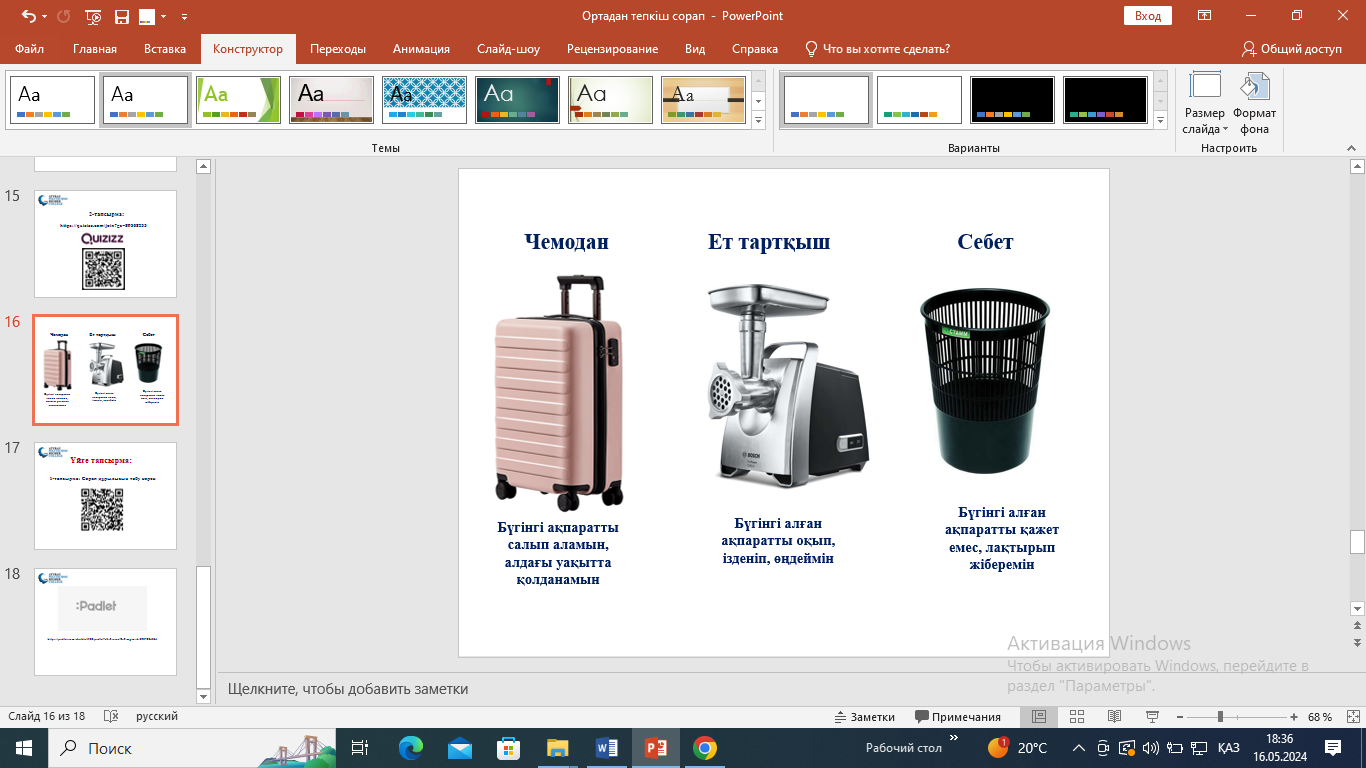The height and width of the screenshot is (768, 1366).
Task: Switch to the Анимация ribbon tab
Action: pos(421,49)
